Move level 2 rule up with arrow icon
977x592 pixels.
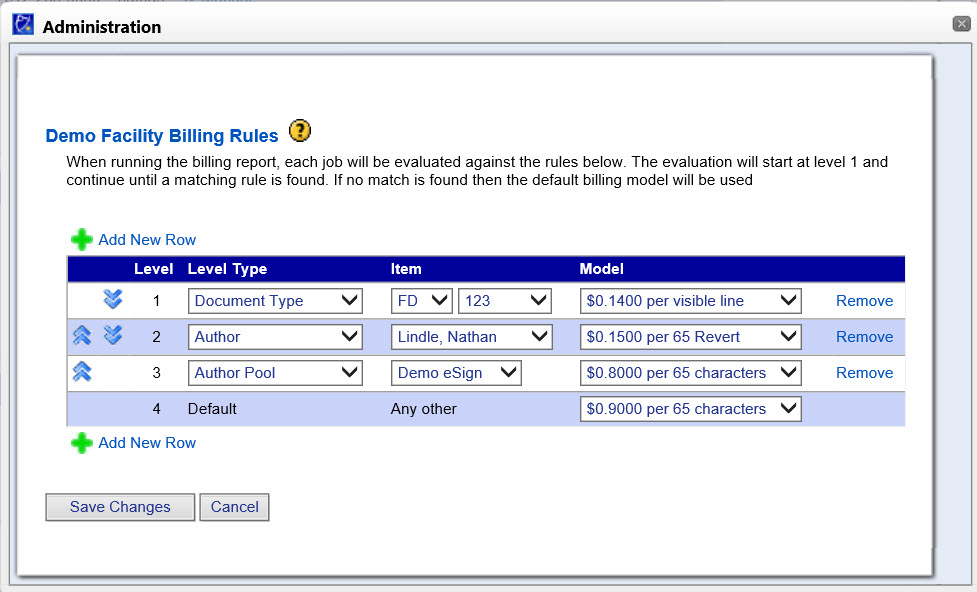[x=82, y=336]
